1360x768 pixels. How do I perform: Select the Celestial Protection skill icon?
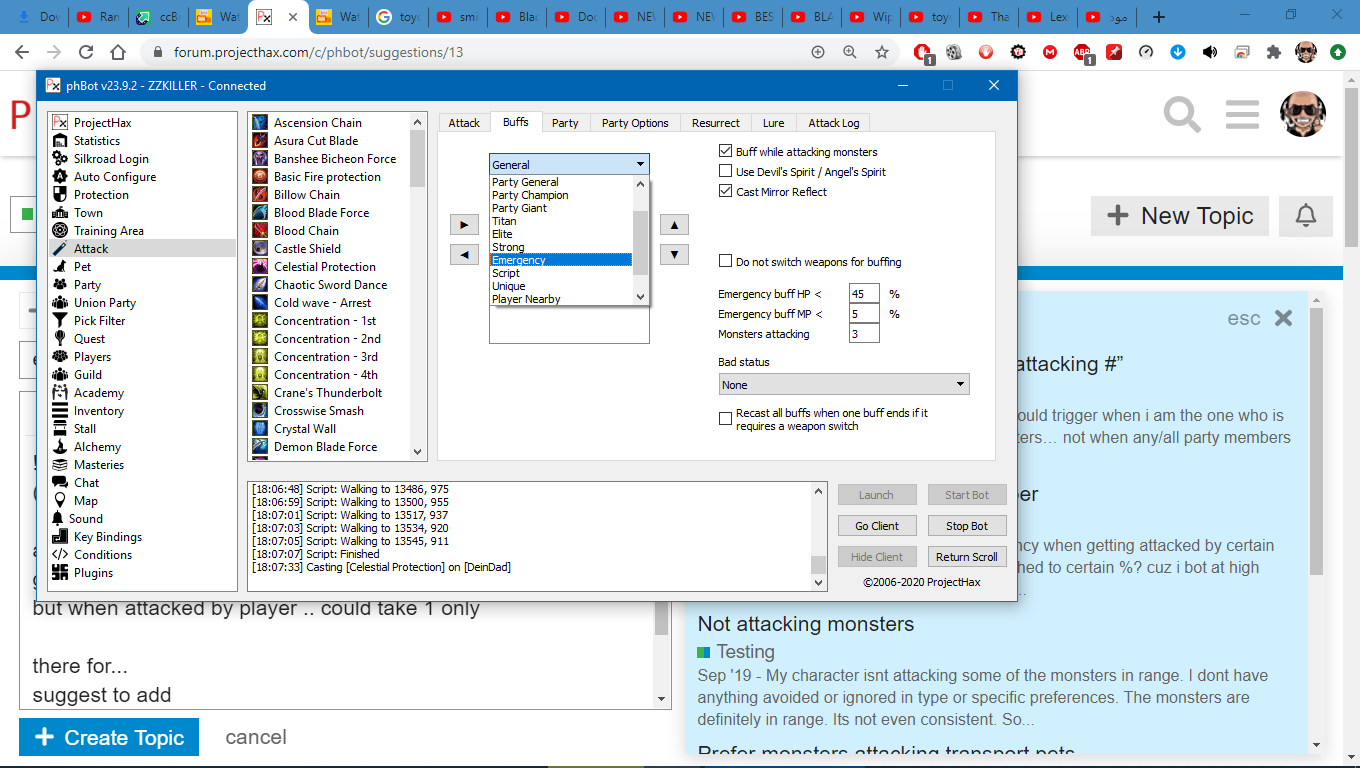(259, 267)
